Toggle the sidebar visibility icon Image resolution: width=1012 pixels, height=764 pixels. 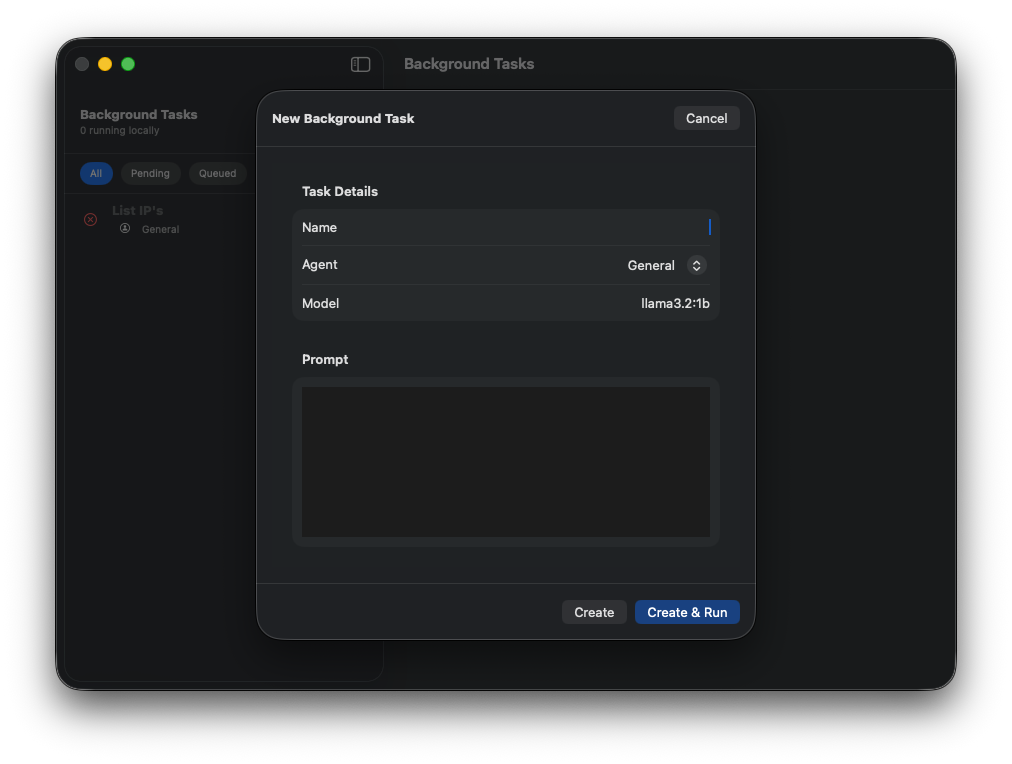(x=360, y=64)
